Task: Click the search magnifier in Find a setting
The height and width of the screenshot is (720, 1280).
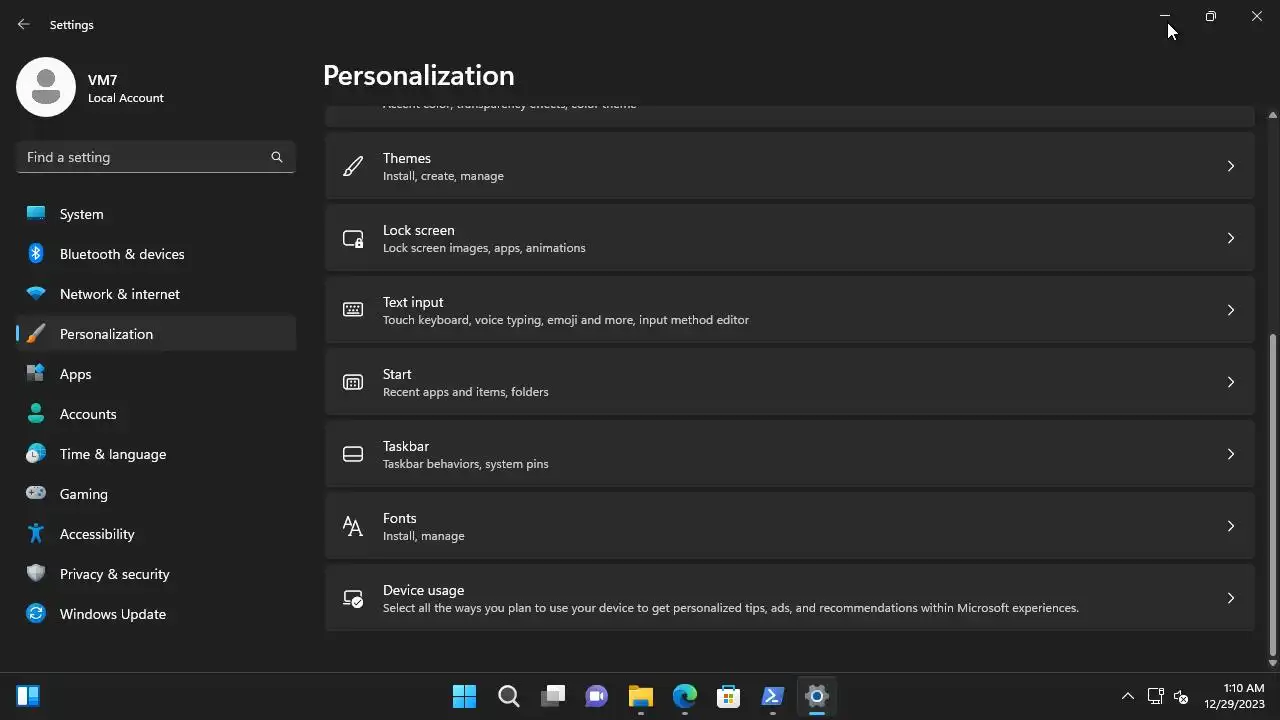Action: click(277, 157)
